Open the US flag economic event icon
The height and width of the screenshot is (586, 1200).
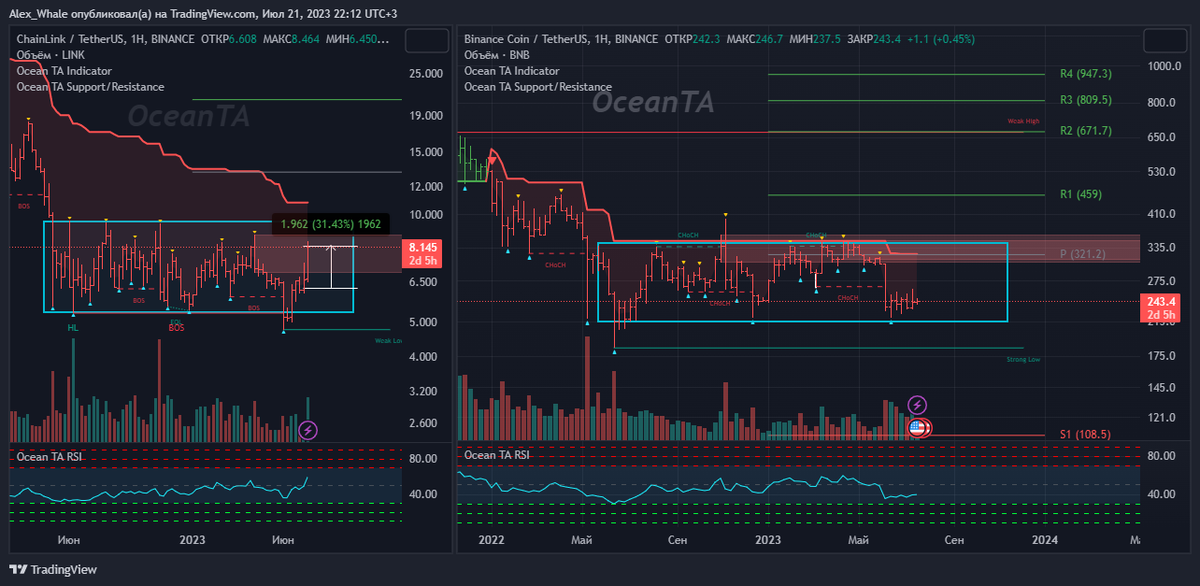919,428
